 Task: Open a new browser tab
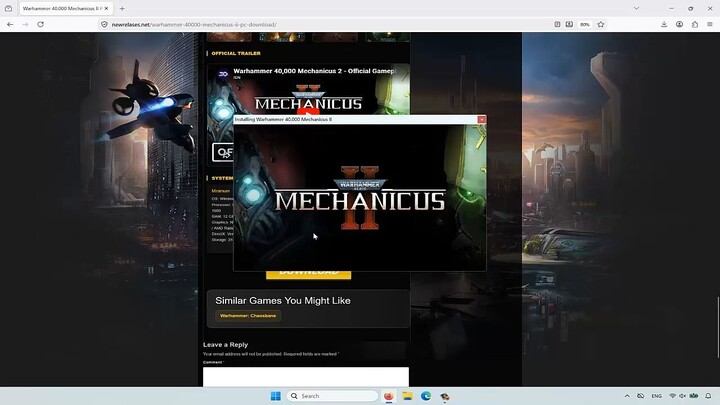pyautogui.click(x=122, y=8)
